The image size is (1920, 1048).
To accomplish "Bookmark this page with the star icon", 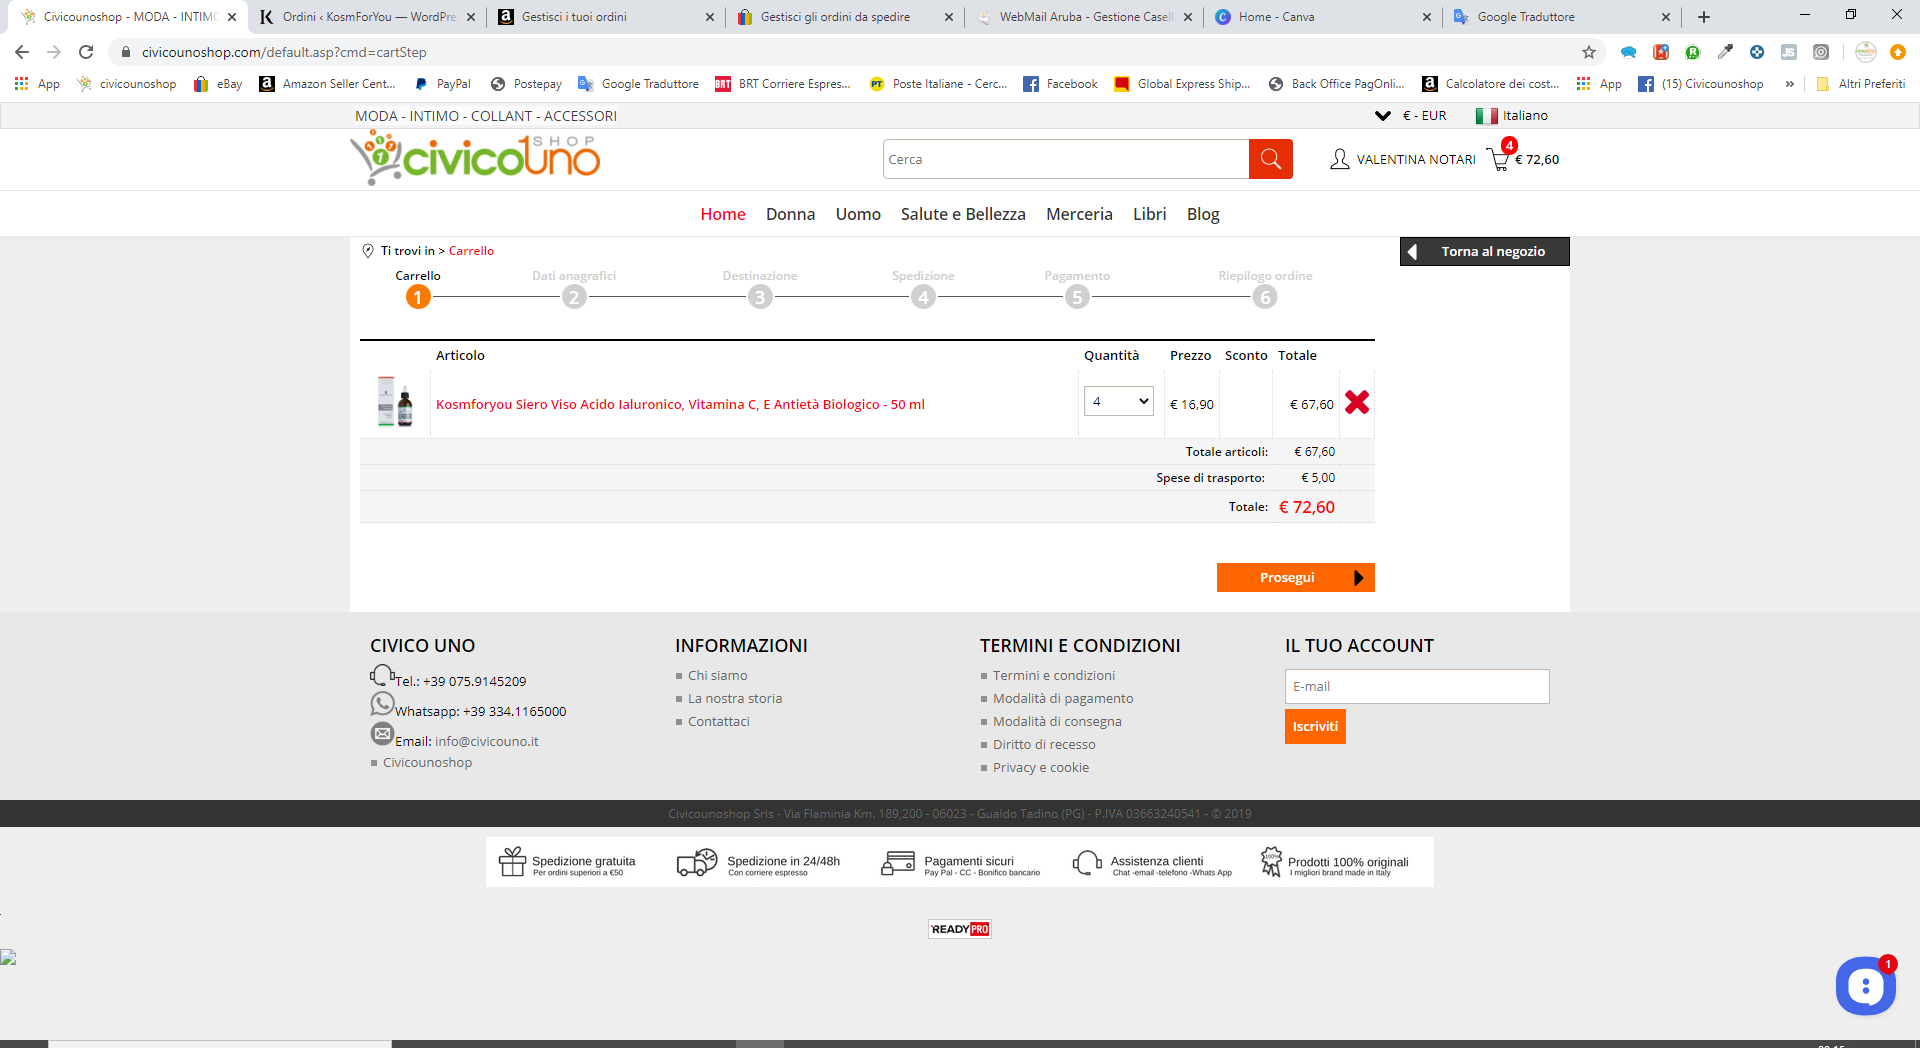I will (1589, 52).
